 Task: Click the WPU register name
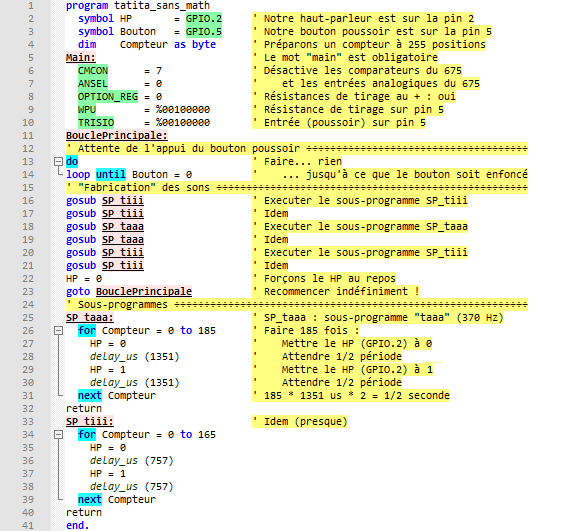point(87,110)
